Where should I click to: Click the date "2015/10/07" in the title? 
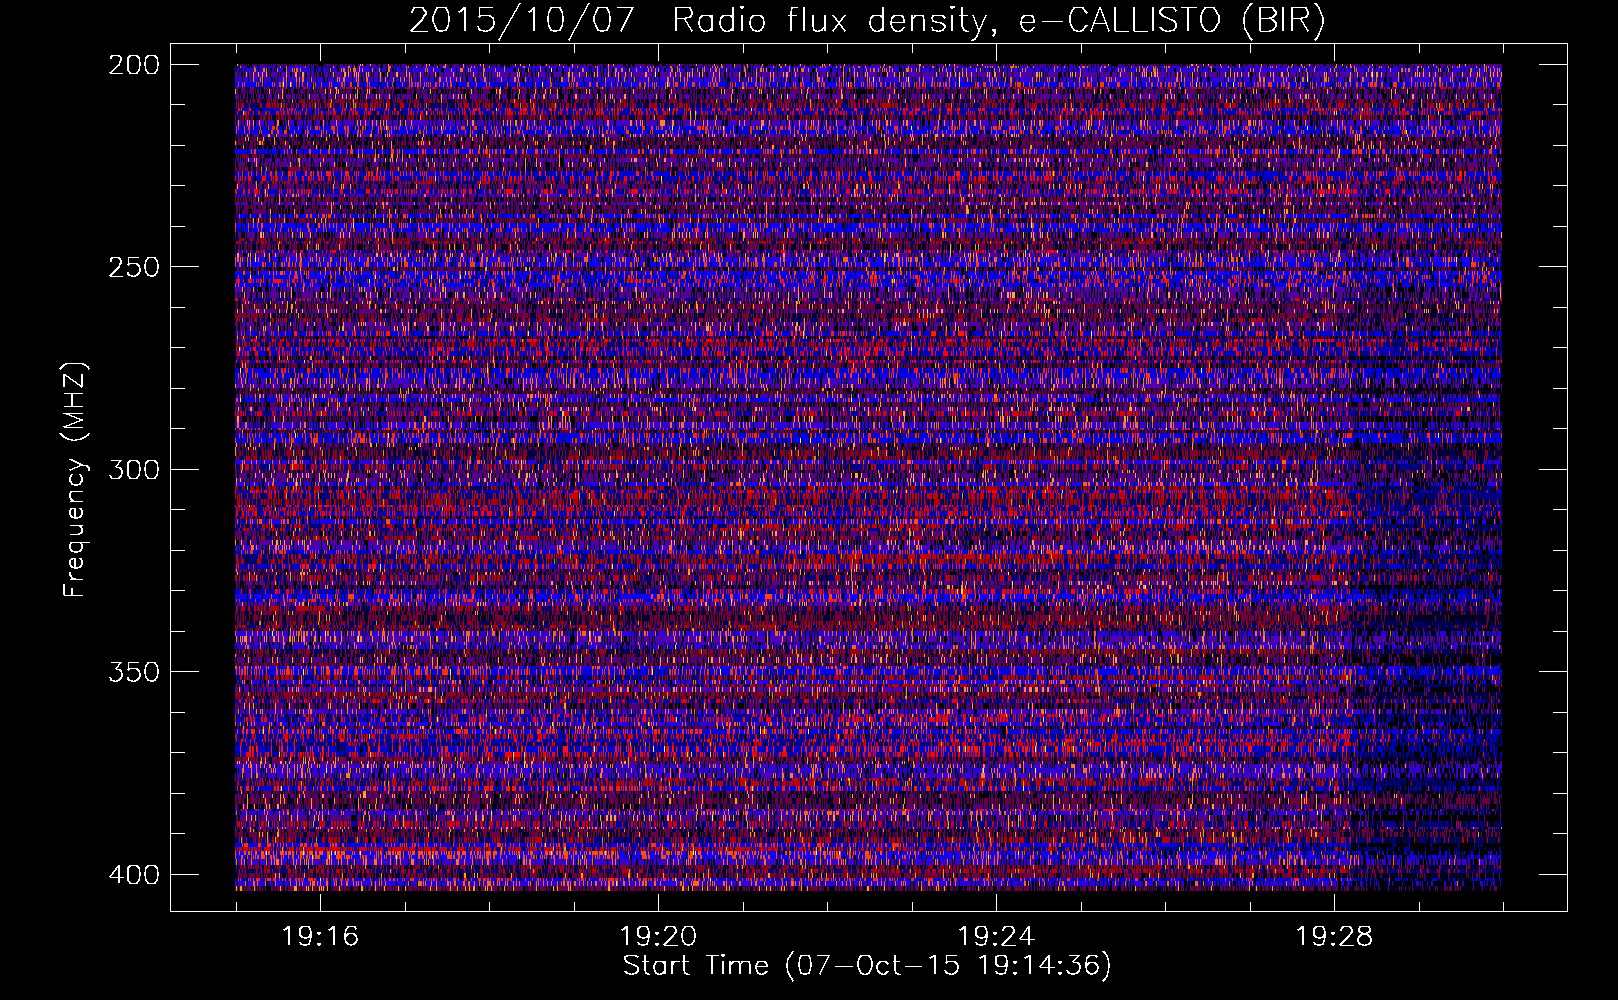521,21
